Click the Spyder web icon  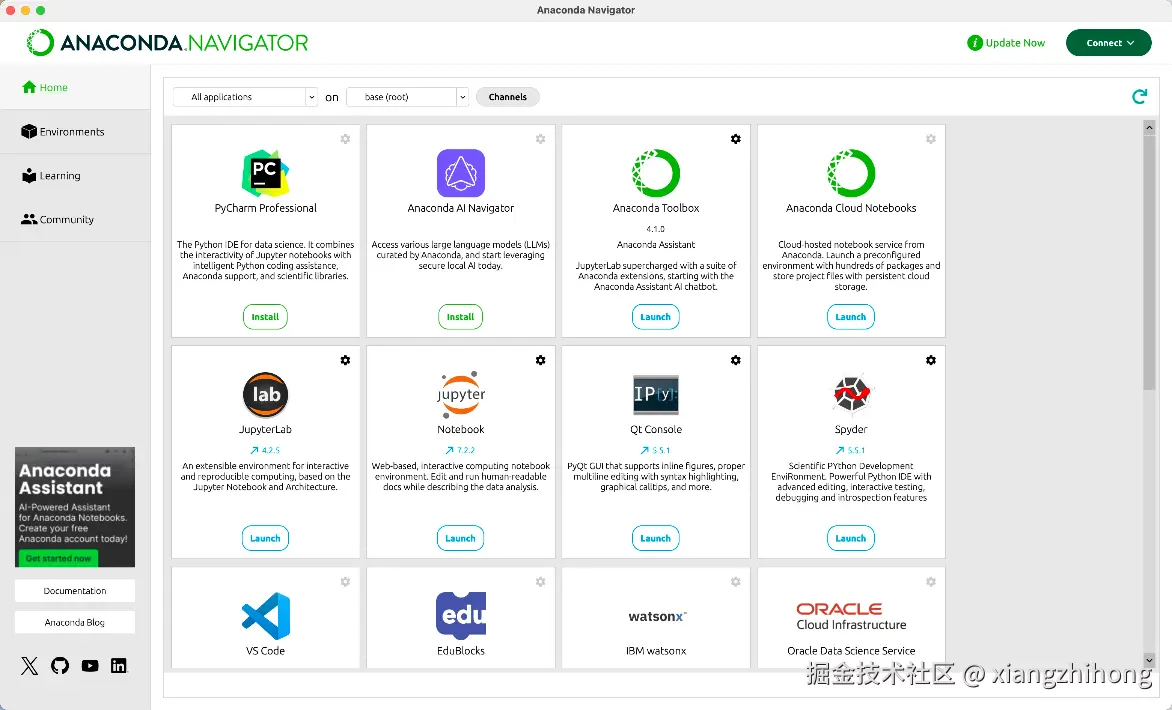[851, 394]
